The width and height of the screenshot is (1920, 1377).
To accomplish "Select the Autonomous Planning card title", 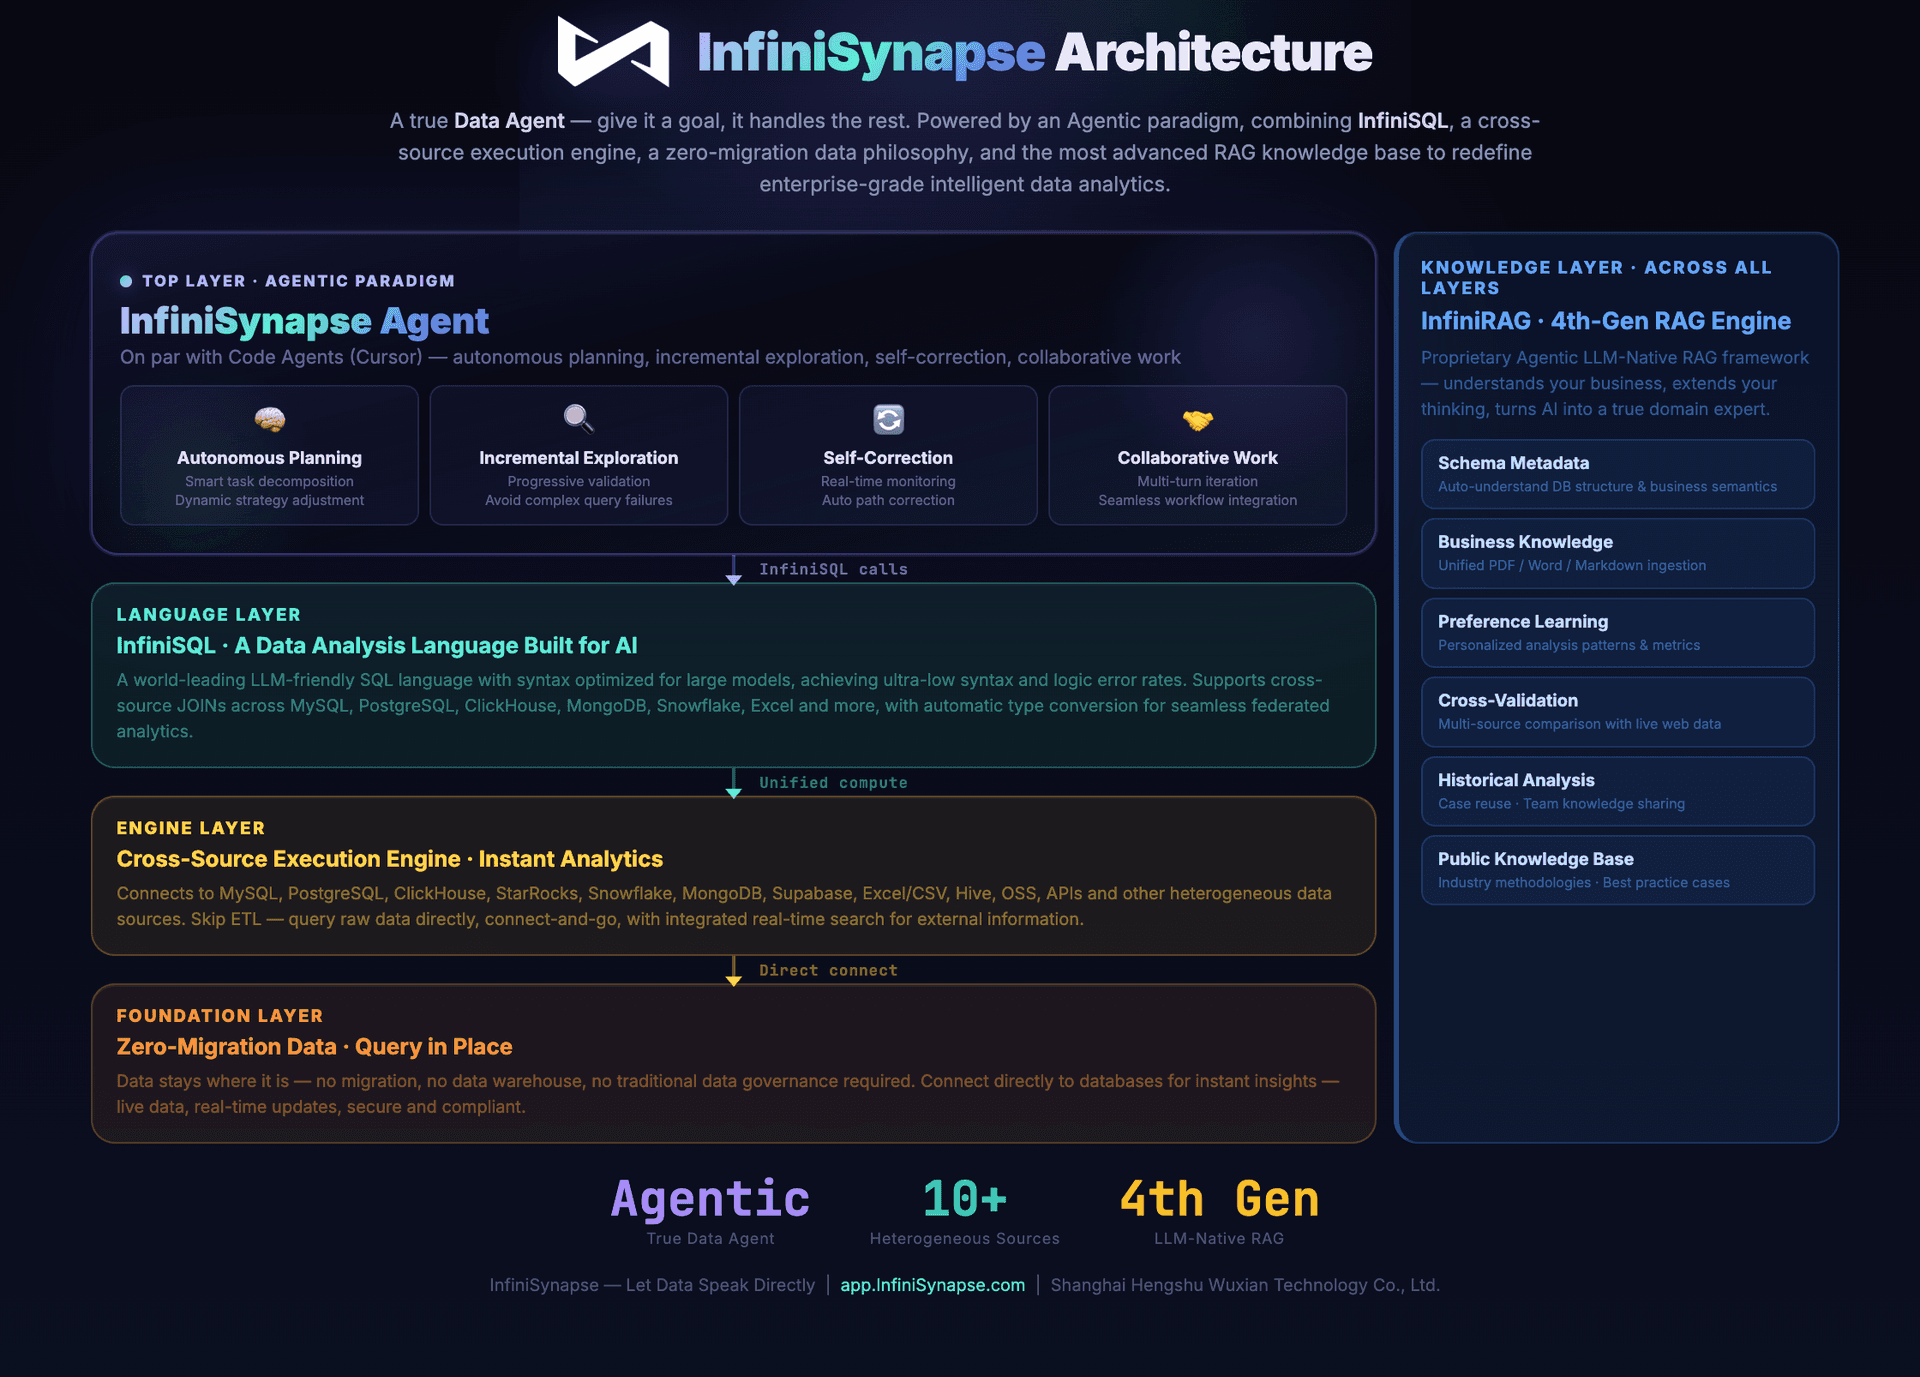I will coord(269,458).
